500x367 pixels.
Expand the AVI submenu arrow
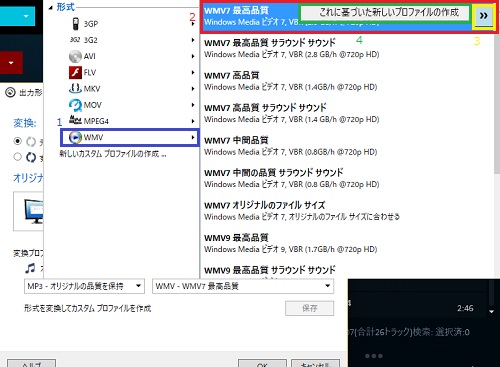click(x=193, y=56)
